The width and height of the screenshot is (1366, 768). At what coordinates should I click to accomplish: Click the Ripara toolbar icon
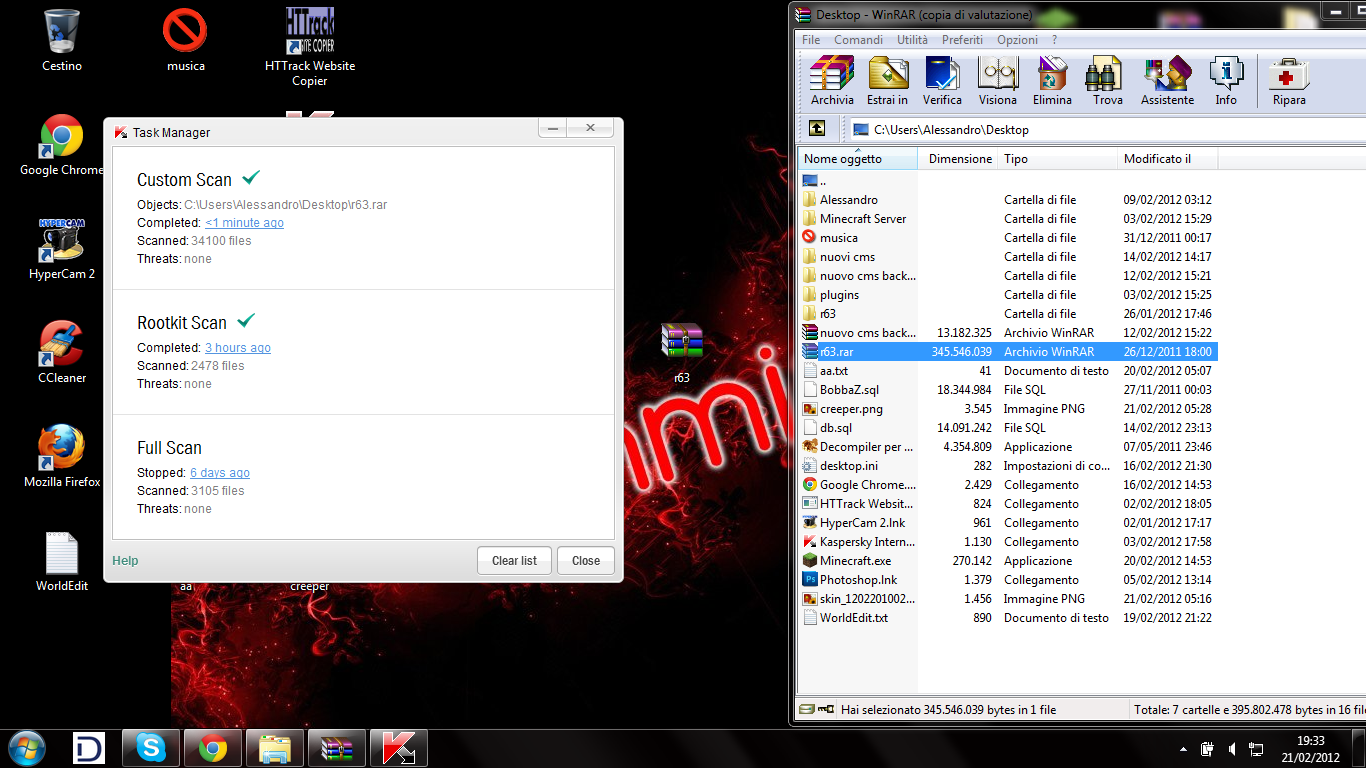pos(1289,81)
